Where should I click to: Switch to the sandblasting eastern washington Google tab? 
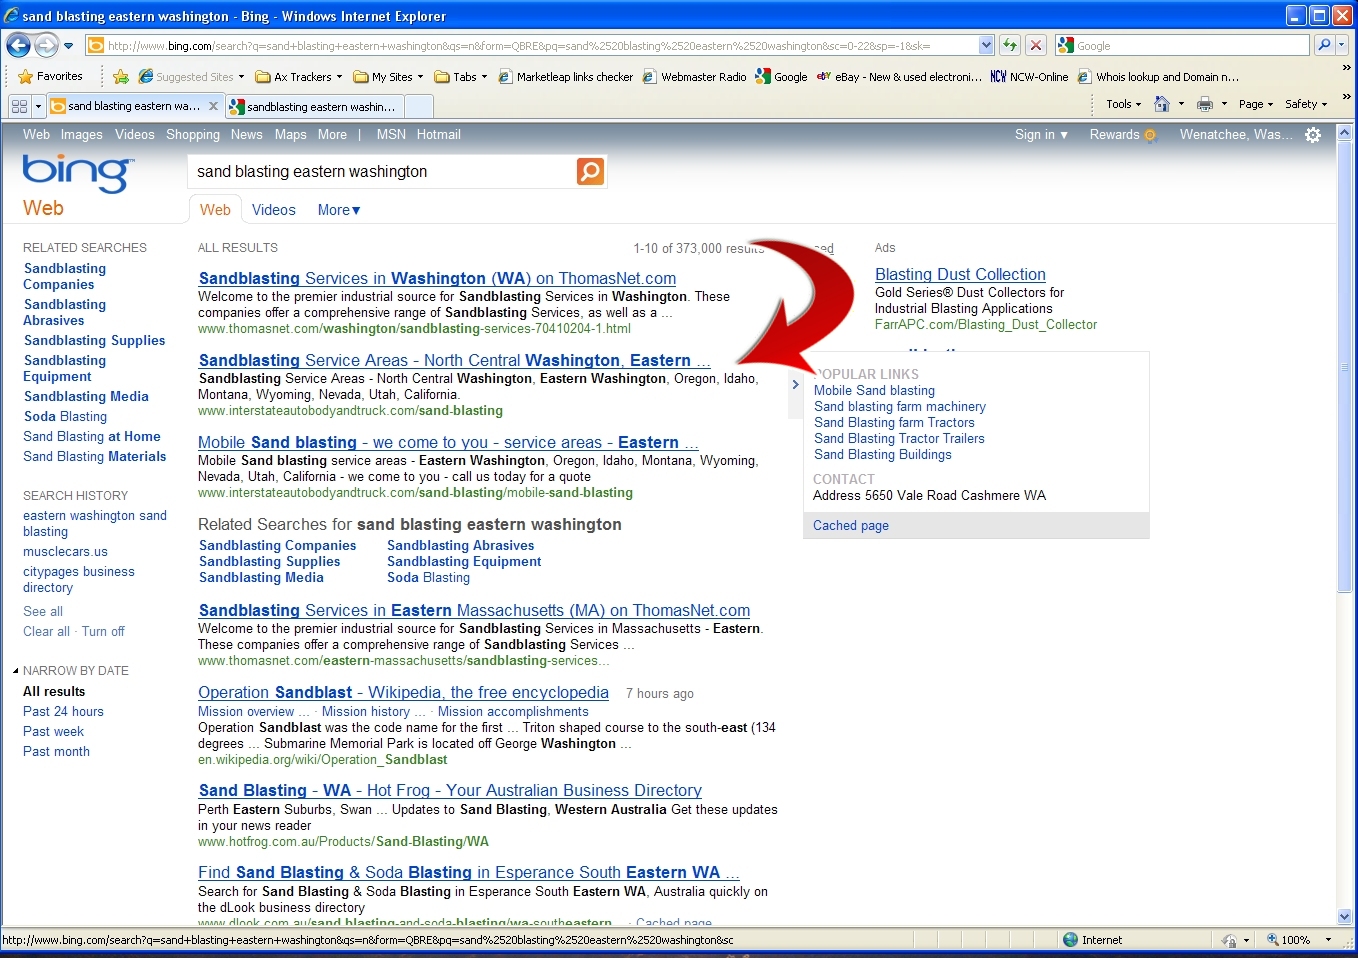click(x=319, y=107)
